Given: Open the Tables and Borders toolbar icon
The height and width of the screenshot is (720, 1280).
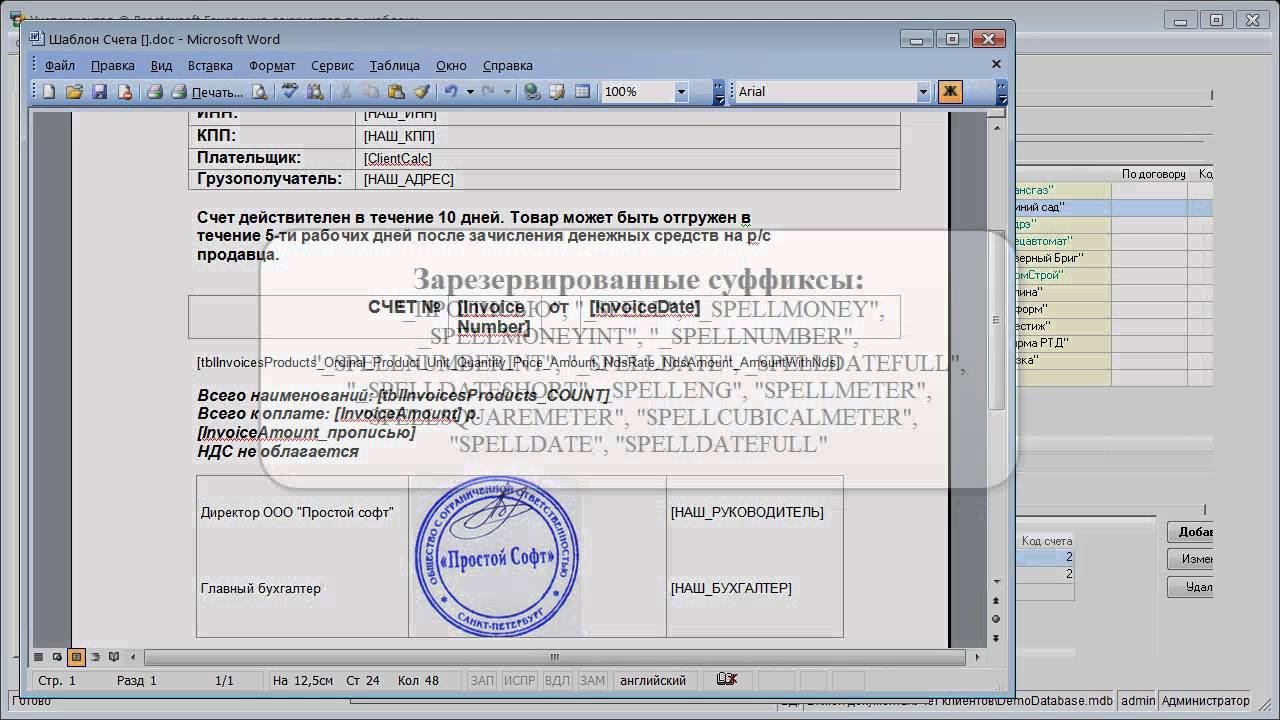Looking at the screenshot, I should pos(557,92).
